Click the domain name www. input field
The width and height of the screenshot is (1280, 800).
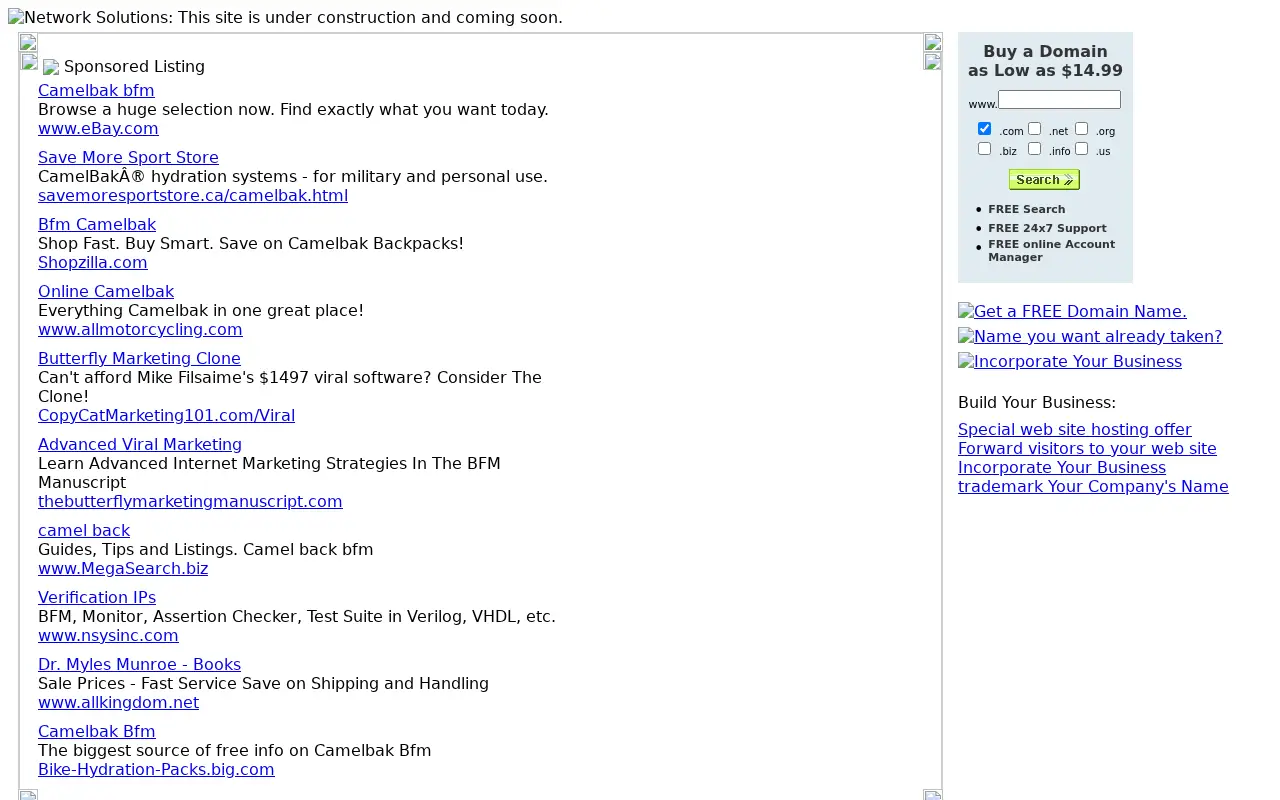pos(1059,100)
